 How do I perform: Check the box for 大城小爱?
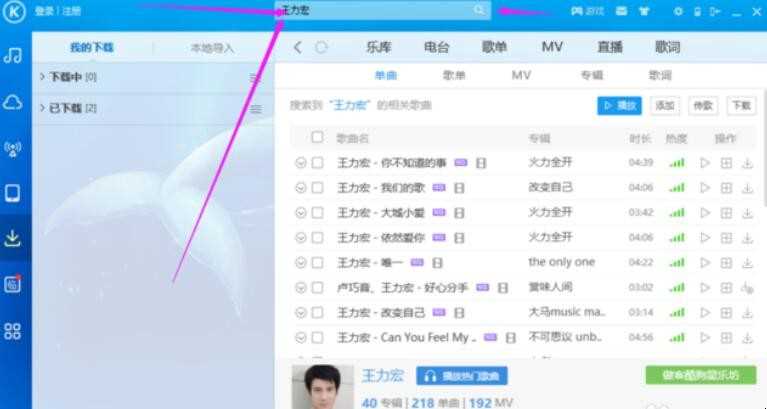pos(317,213)
